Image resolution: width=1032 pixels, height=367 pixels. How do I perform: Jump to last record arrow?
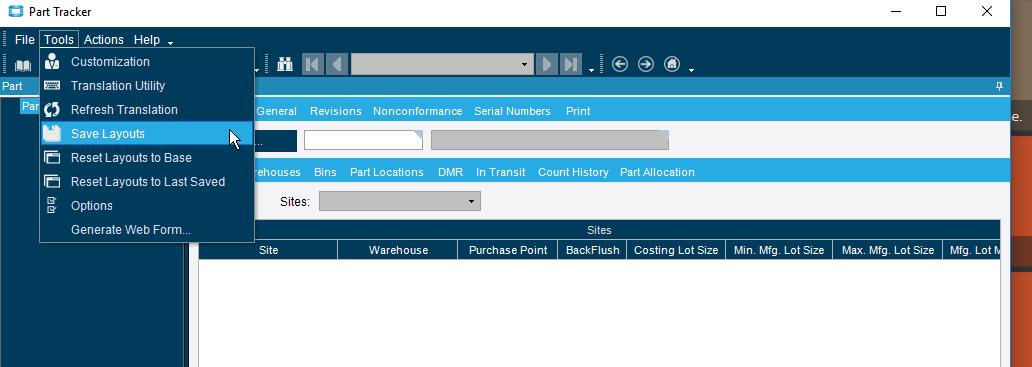pos(571,64)
